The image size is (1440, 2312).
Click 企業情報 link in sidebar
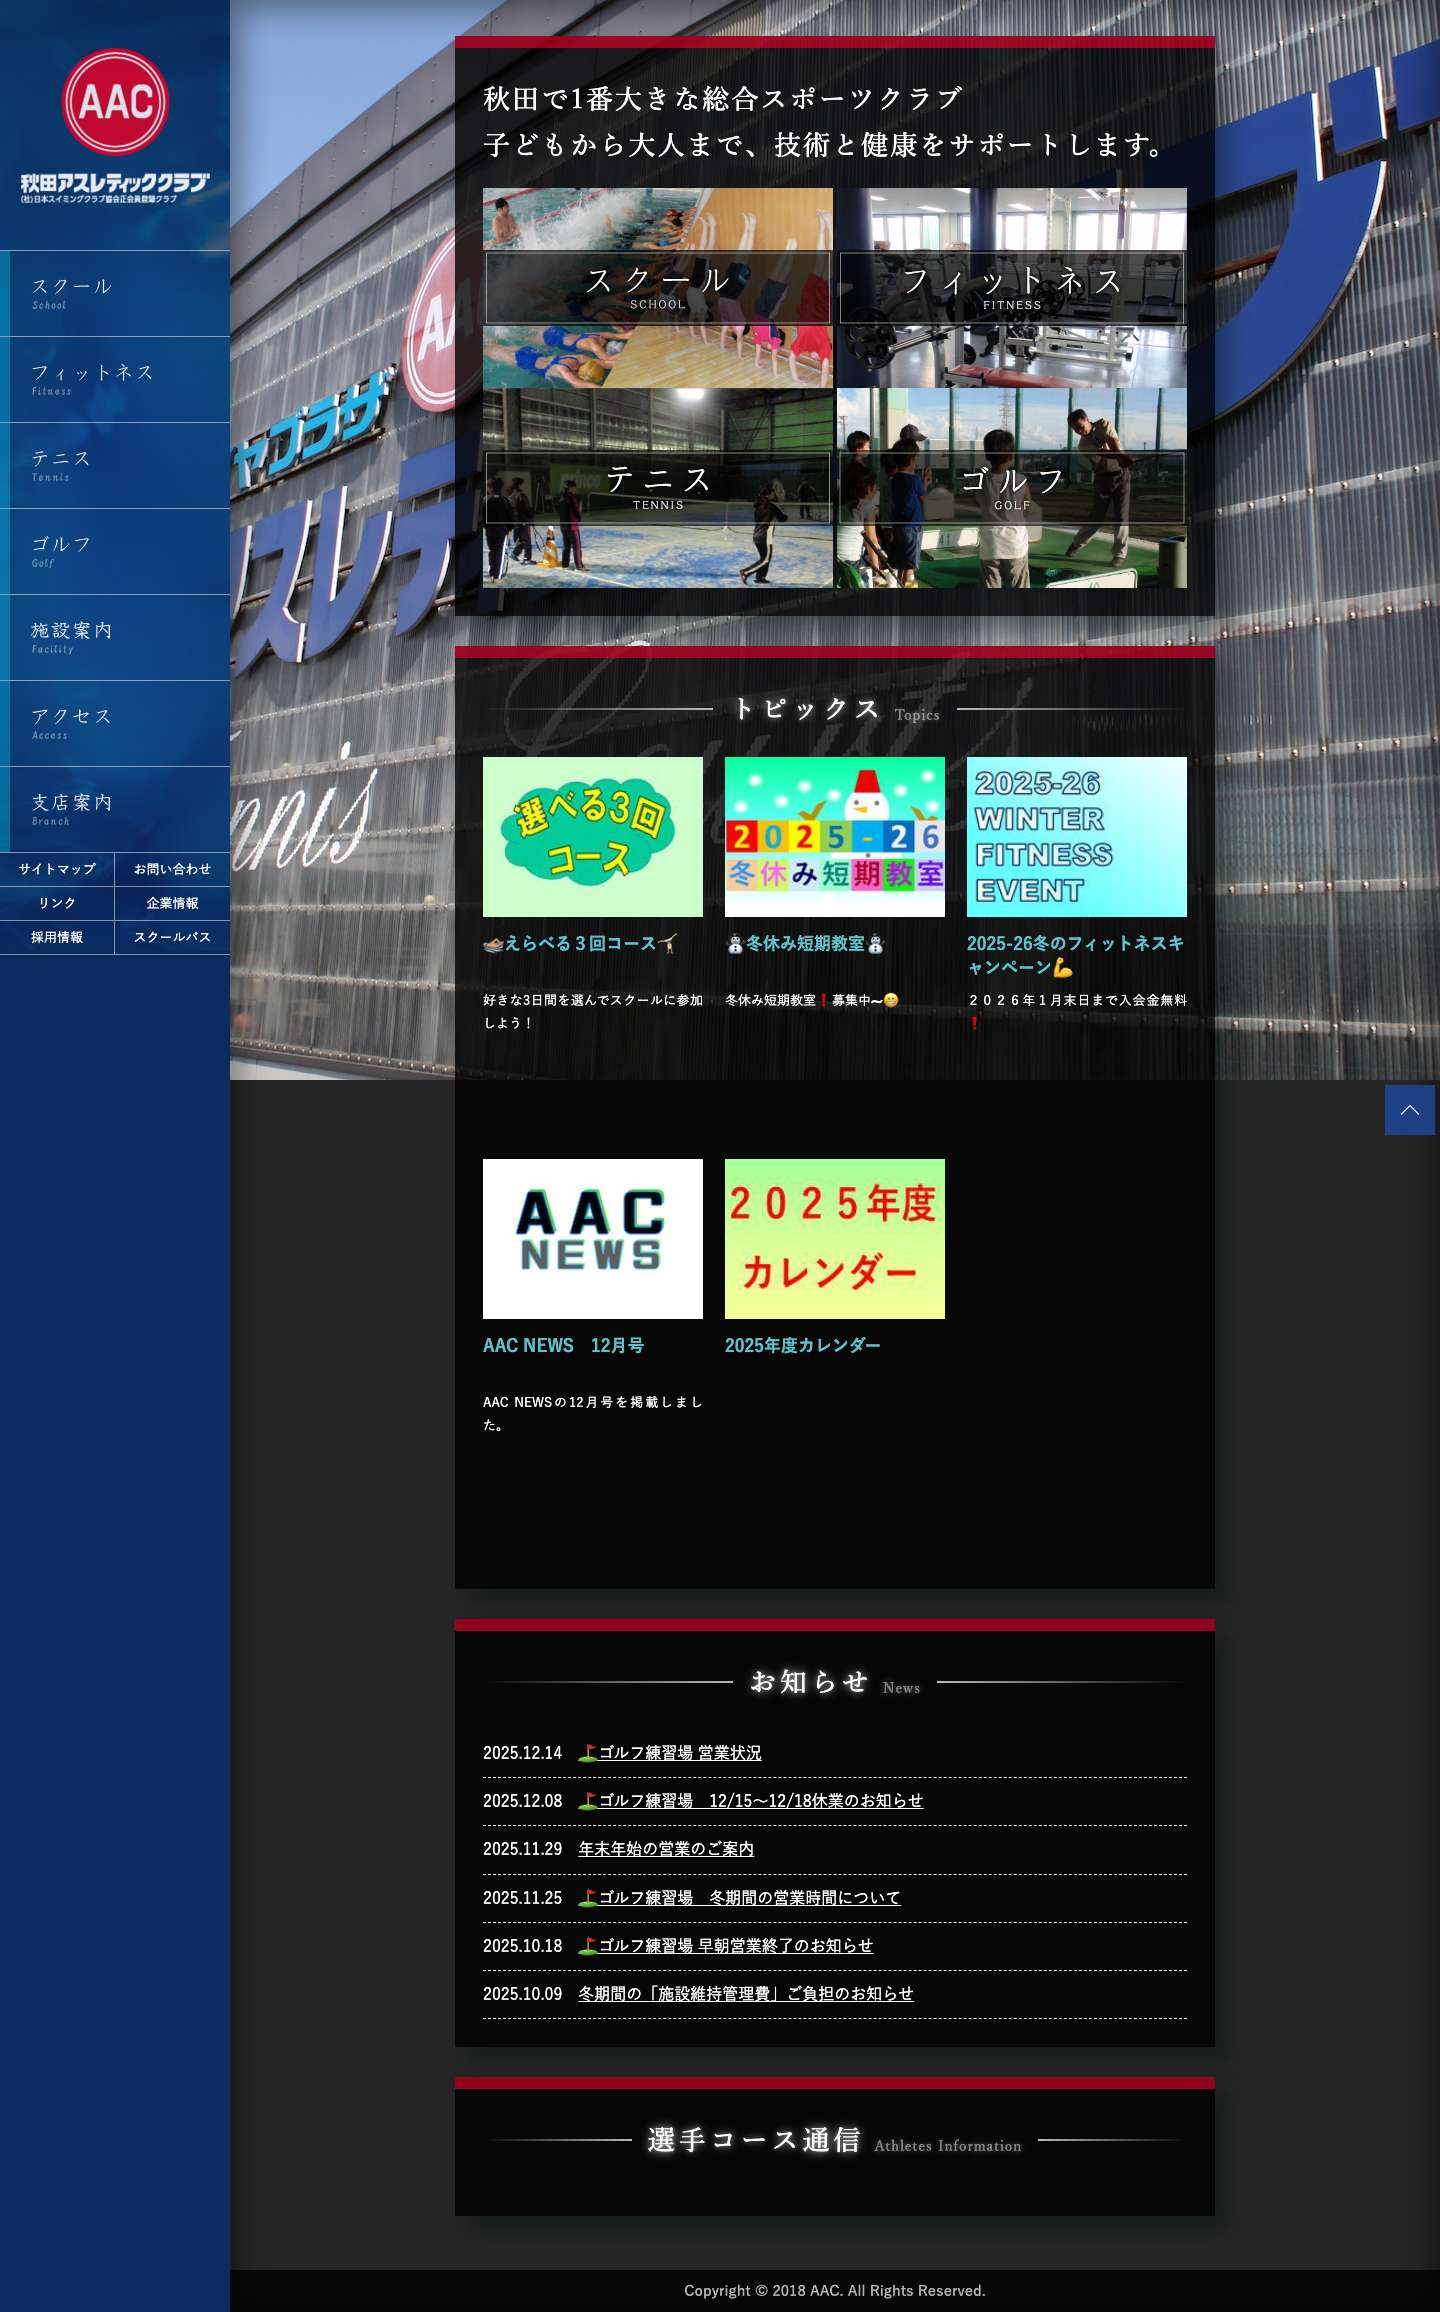tap(172, 903)
